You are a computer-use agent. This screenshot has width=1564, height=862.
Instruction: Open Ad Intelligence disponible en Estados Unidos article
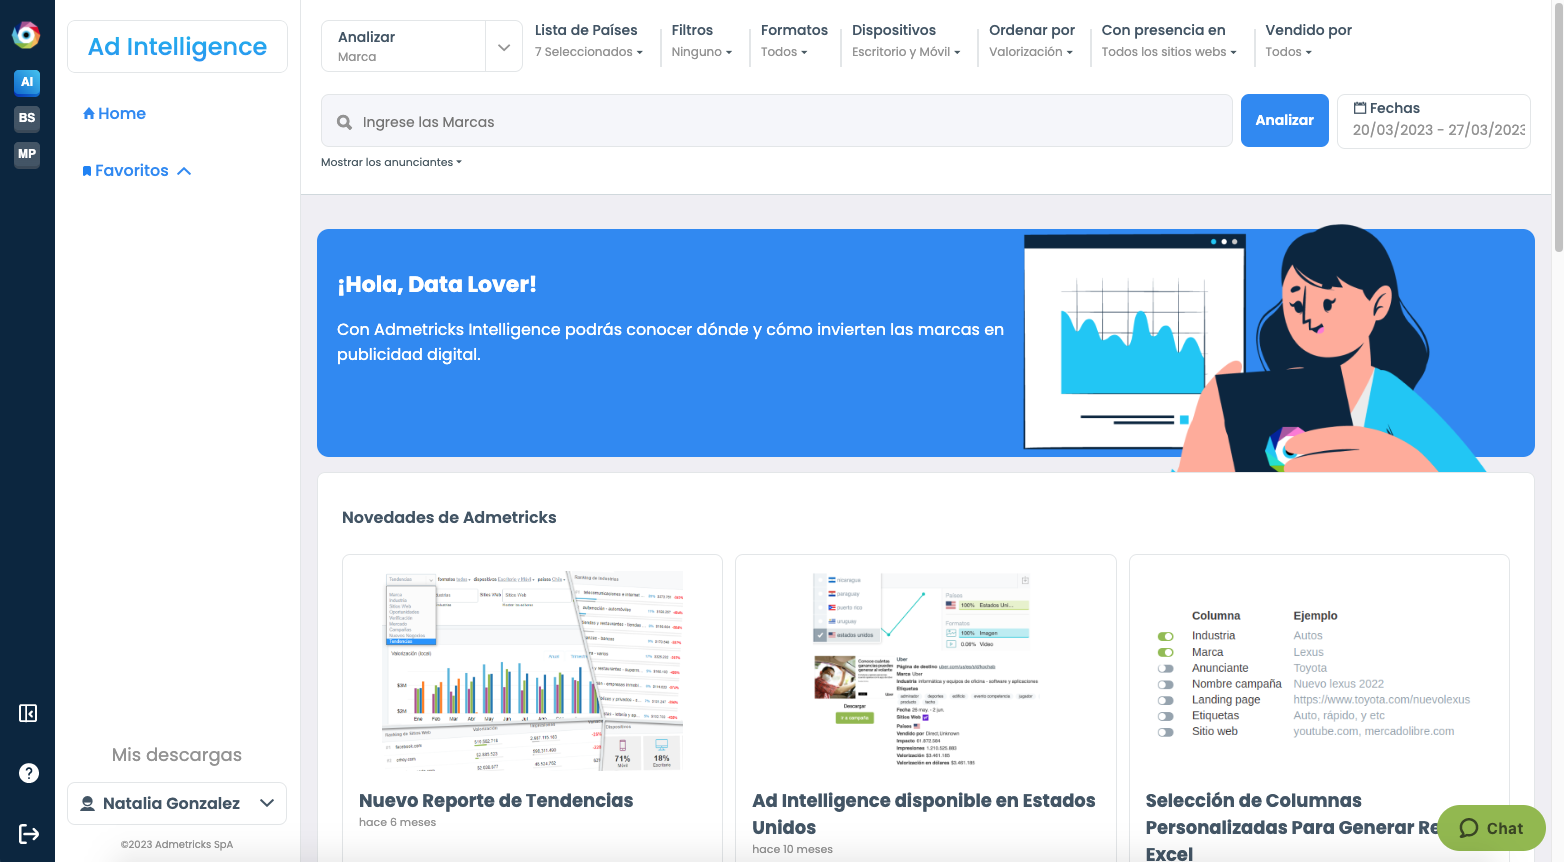tap(924, 814)
